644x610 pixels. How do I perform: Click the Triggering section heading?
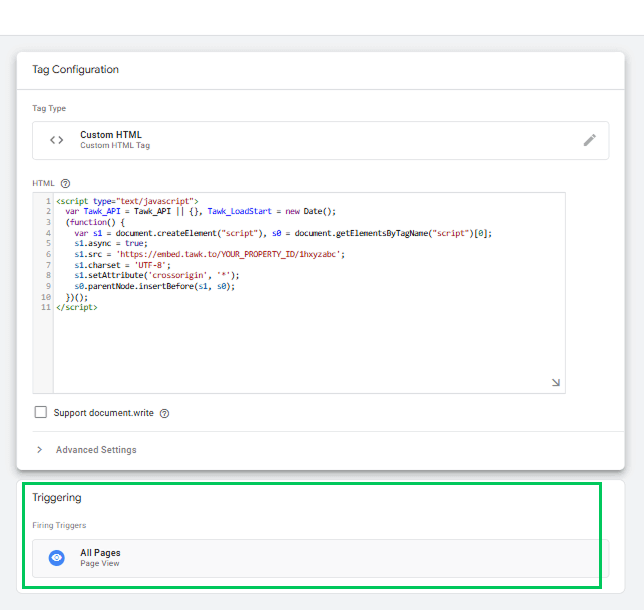[x=57, y=497]
